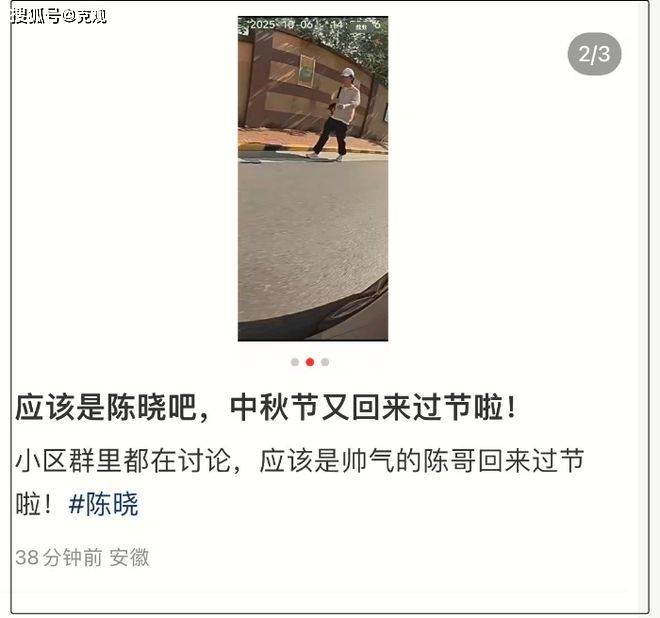The image size is (660, 618).
Task: Open the post title about 陈晓 中秋节
Action: [x=266, y=408]
